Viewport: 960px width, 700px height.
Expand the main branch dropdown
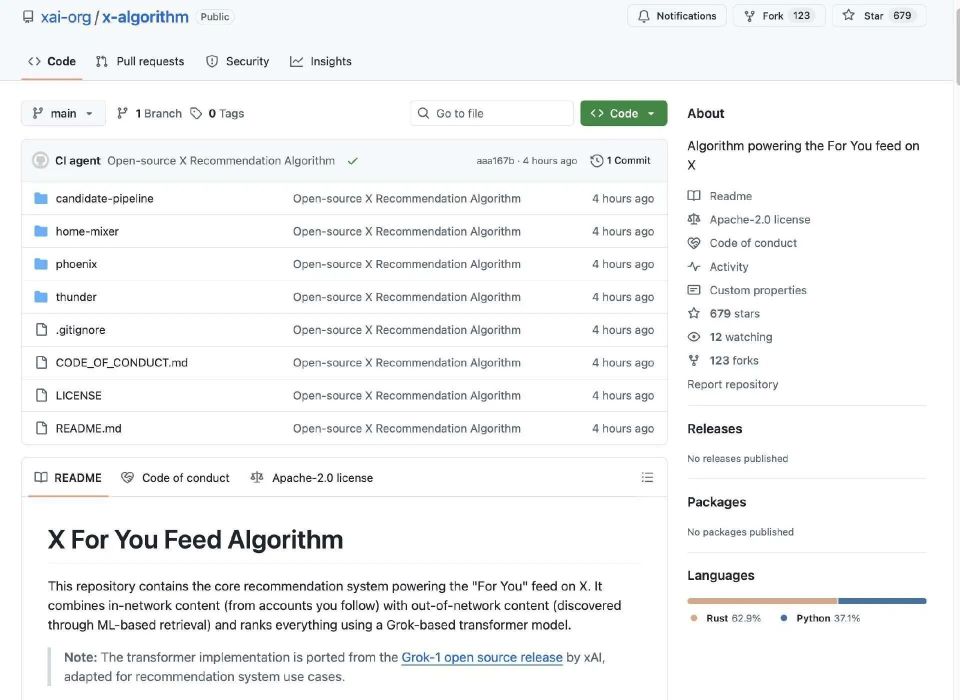pos(63,114)
